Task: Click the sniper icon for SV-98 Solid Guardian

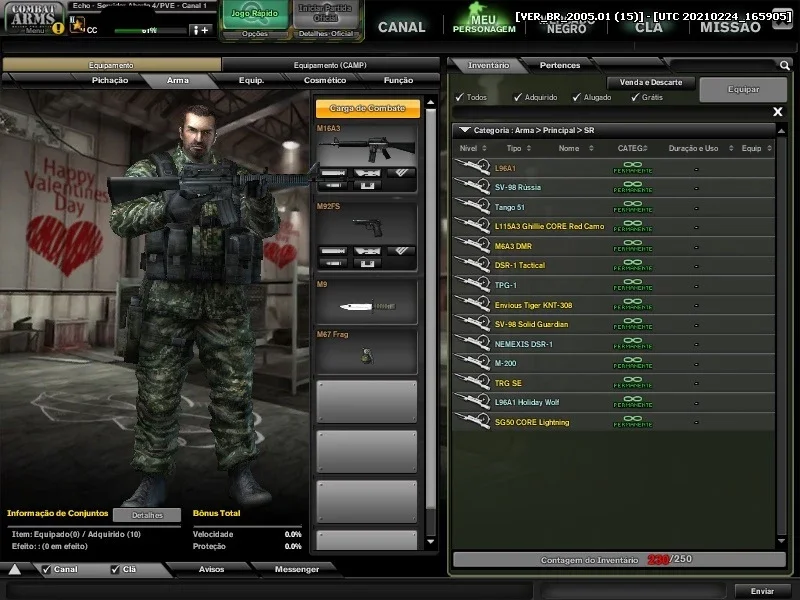Action: [x=472, y=323]
